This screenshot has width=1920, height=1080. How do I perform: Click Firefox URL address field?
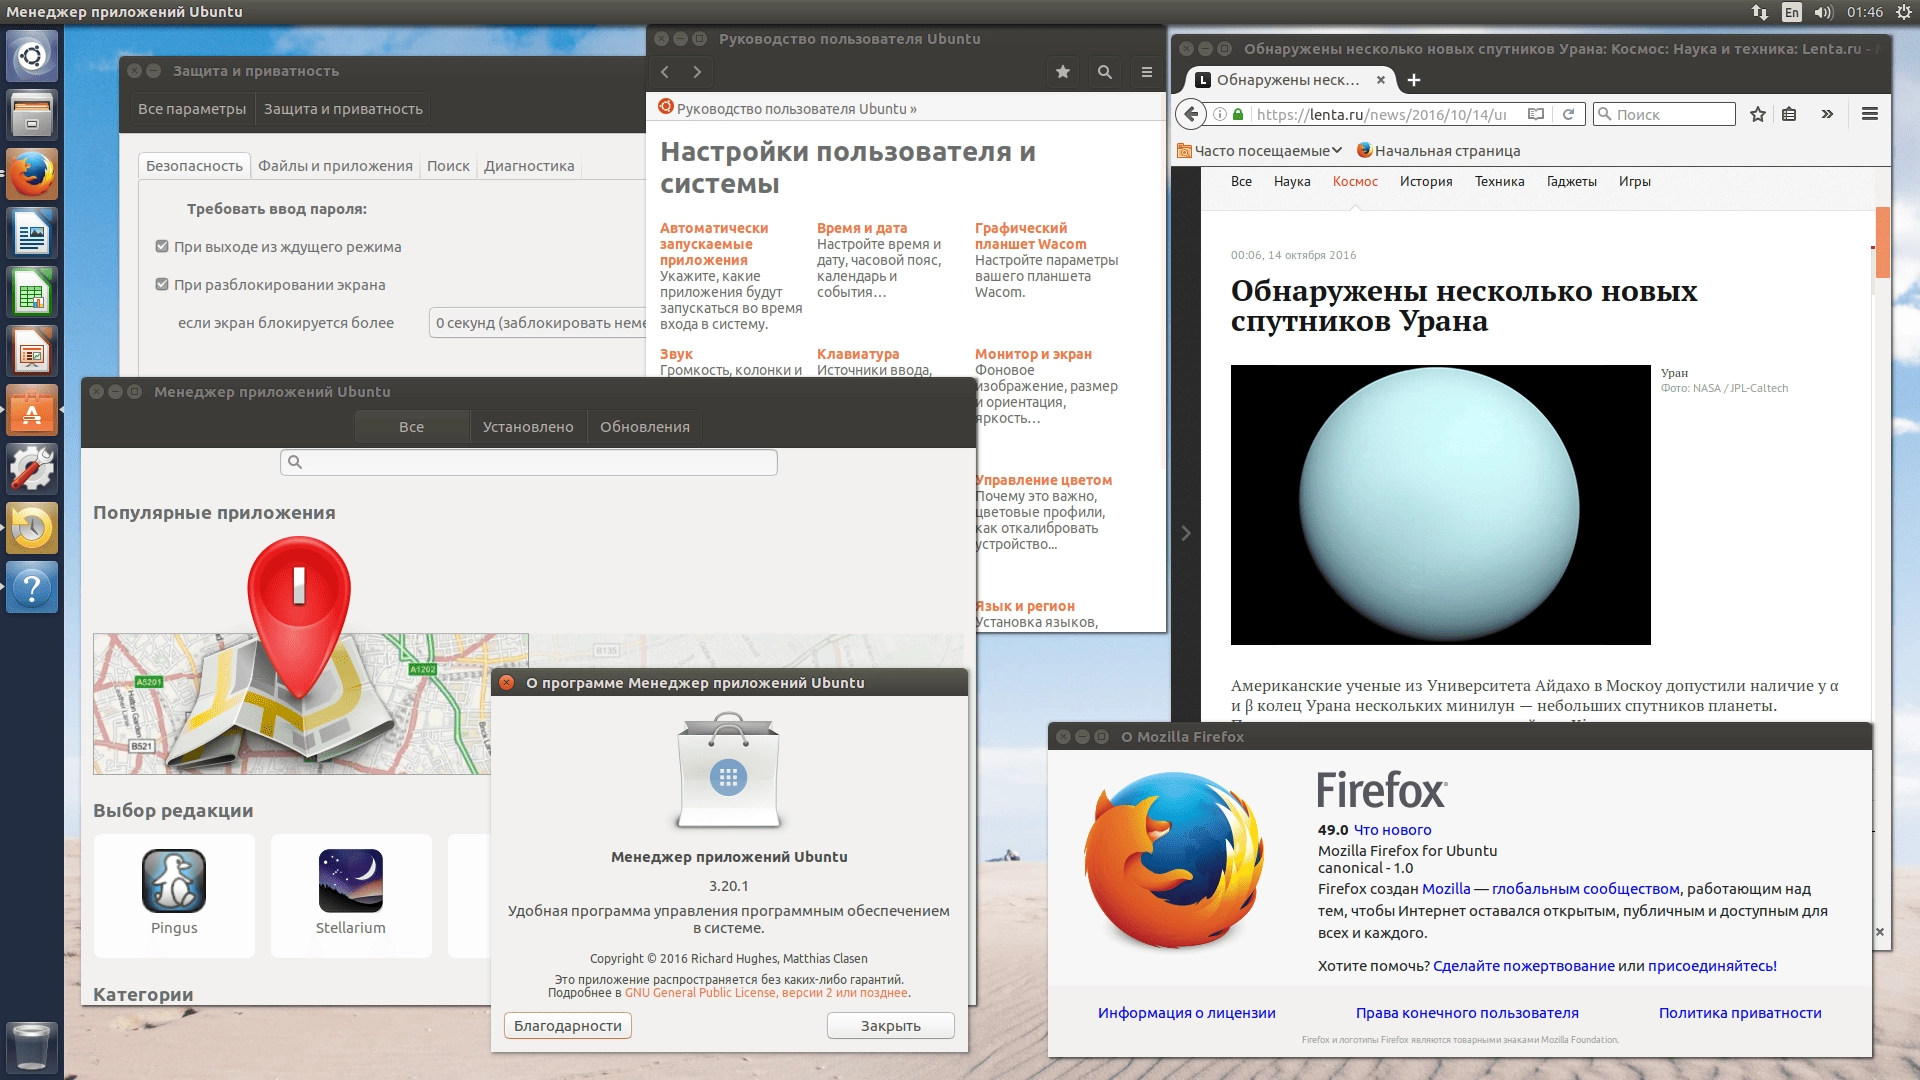pos(1382,114)
